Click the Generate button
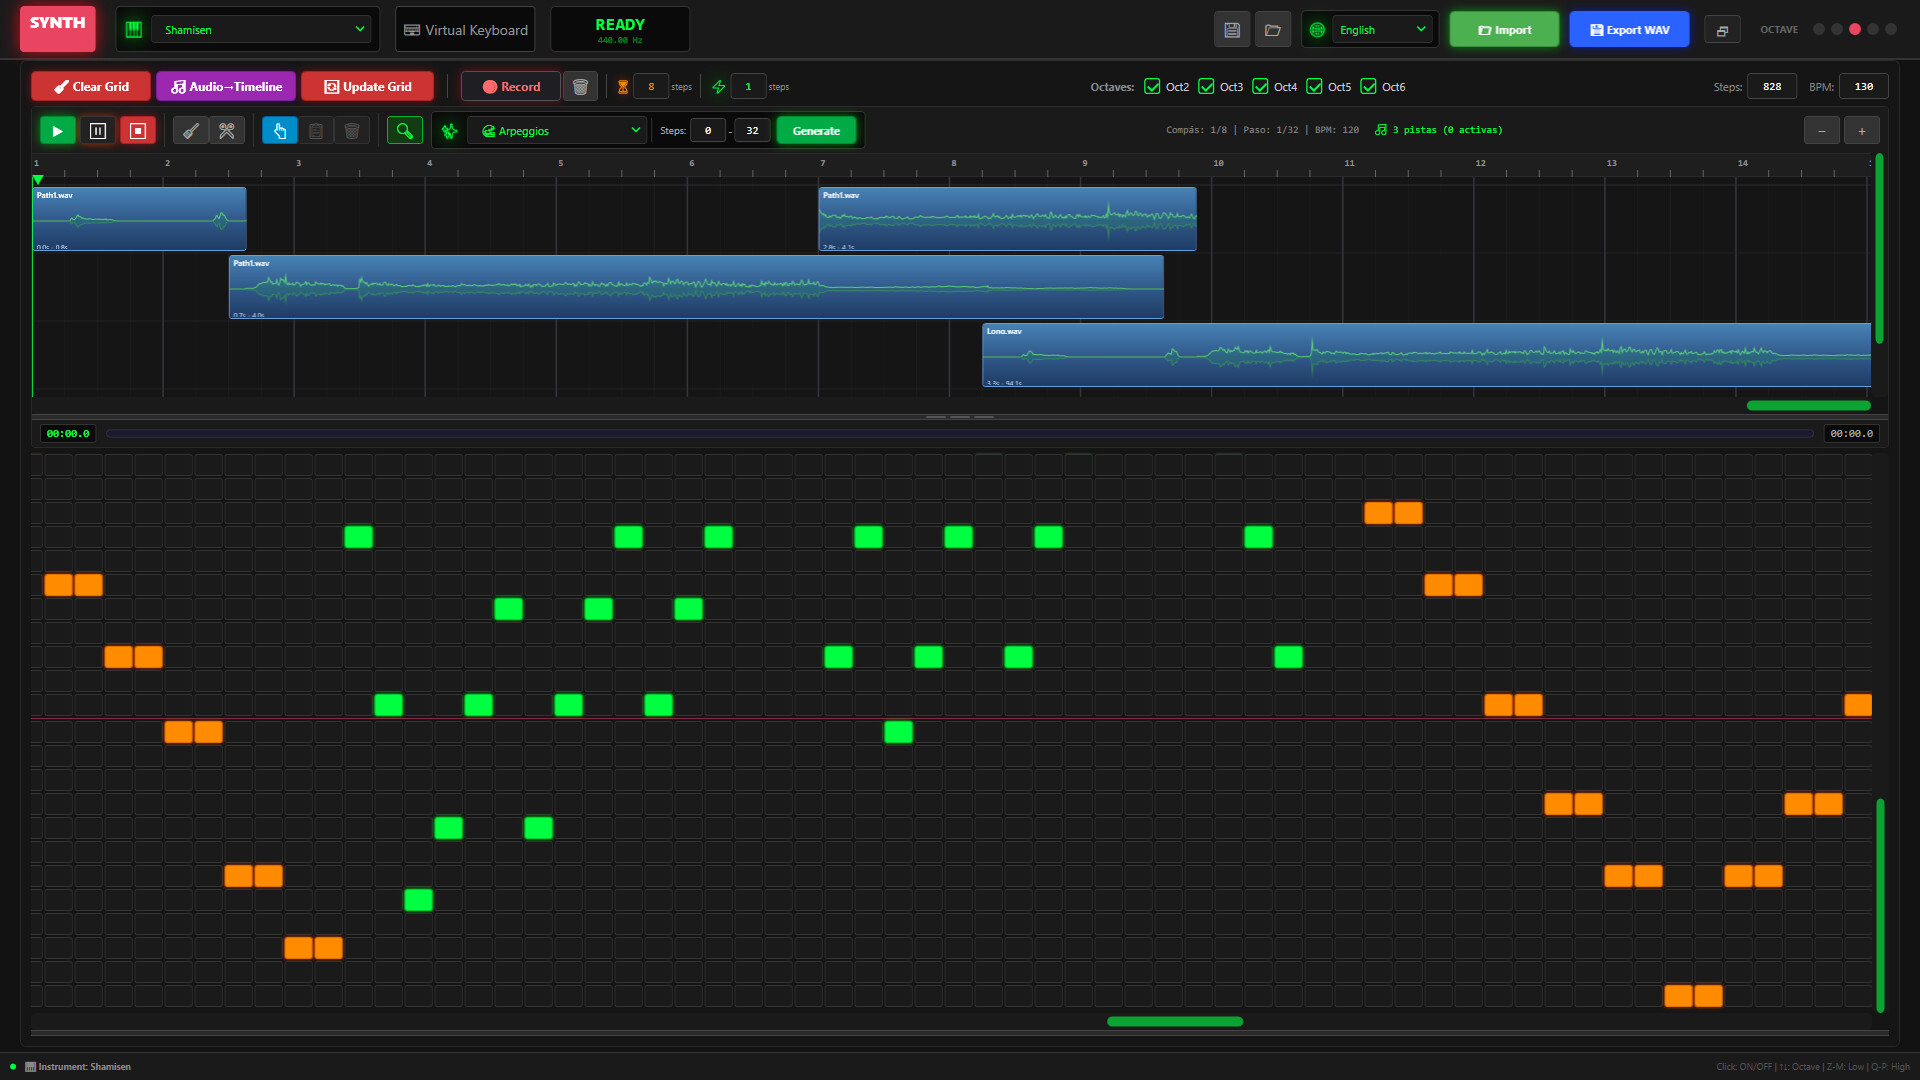Image resolution: width=1920 pixels, height=1080 pixels. point(816,131)
